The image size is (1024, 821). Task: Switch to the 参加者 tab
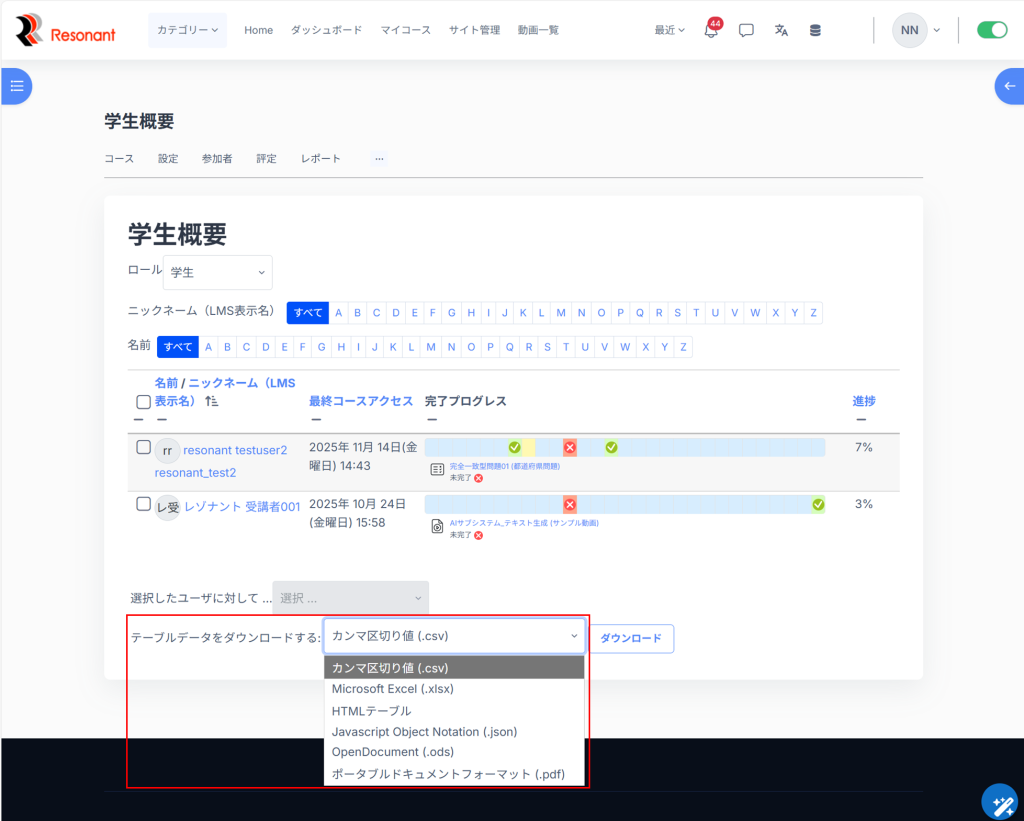click(x=217, y=158)
